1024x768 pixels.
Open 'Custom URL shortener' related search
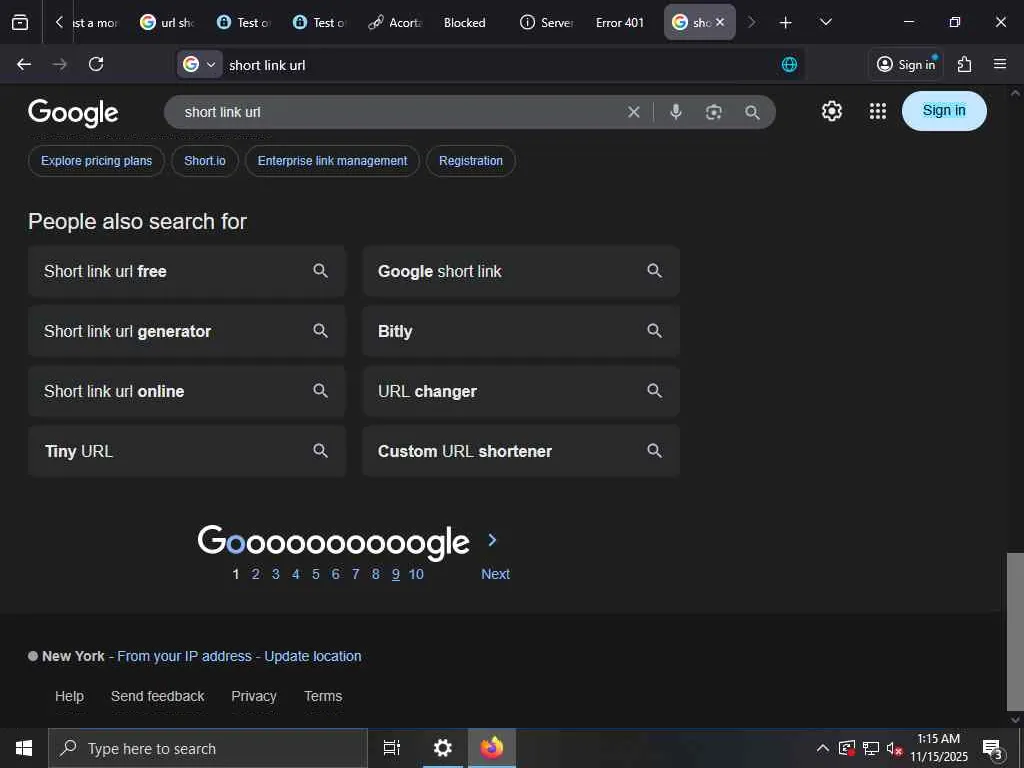(520, 451)
